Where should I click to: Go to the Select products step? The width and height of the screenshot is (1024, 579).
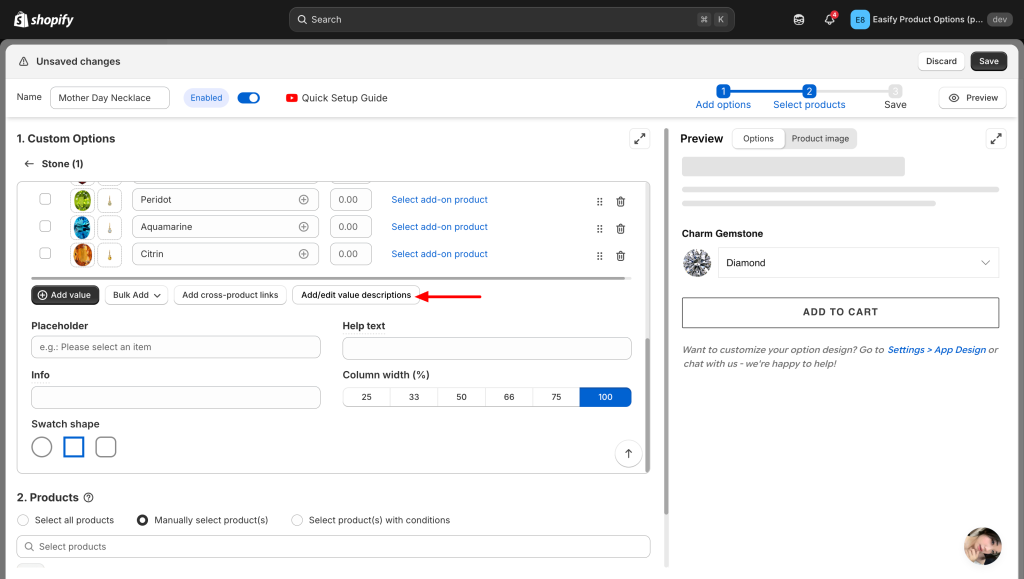click(x=809, y=97)
